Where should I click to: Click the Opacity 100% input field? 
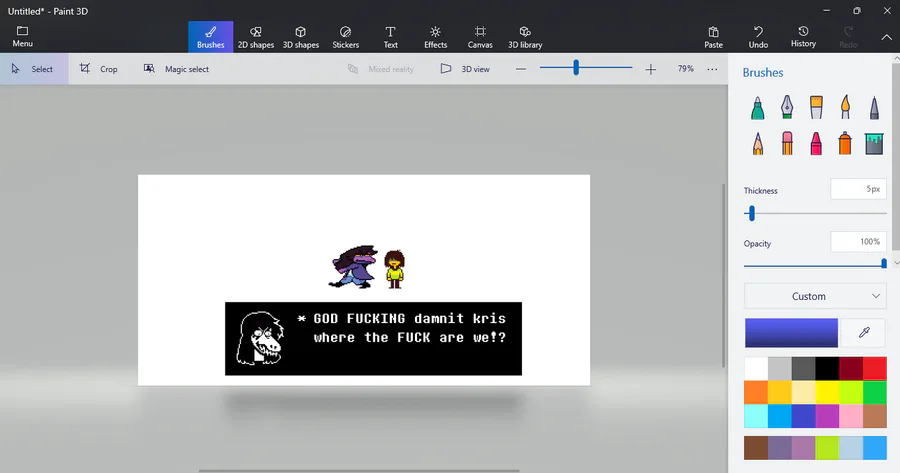[x=858, y=242]
